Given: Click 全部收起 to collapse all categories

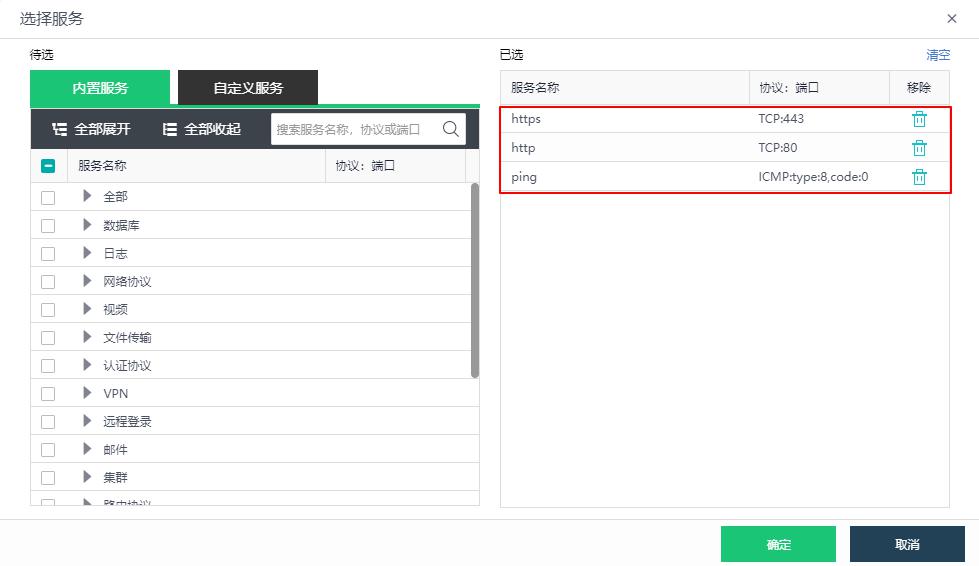Looking at the screenshot, I should [201, 129].
